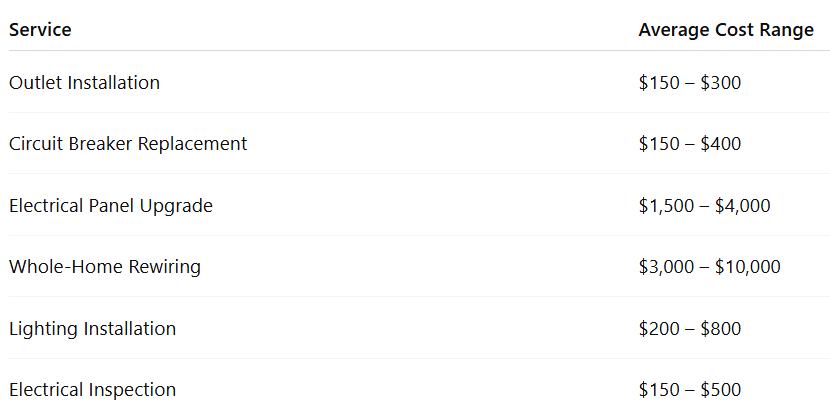
Task: Select the $3,000 – $10,000 cost cell
Action: [x=709, y=267]
